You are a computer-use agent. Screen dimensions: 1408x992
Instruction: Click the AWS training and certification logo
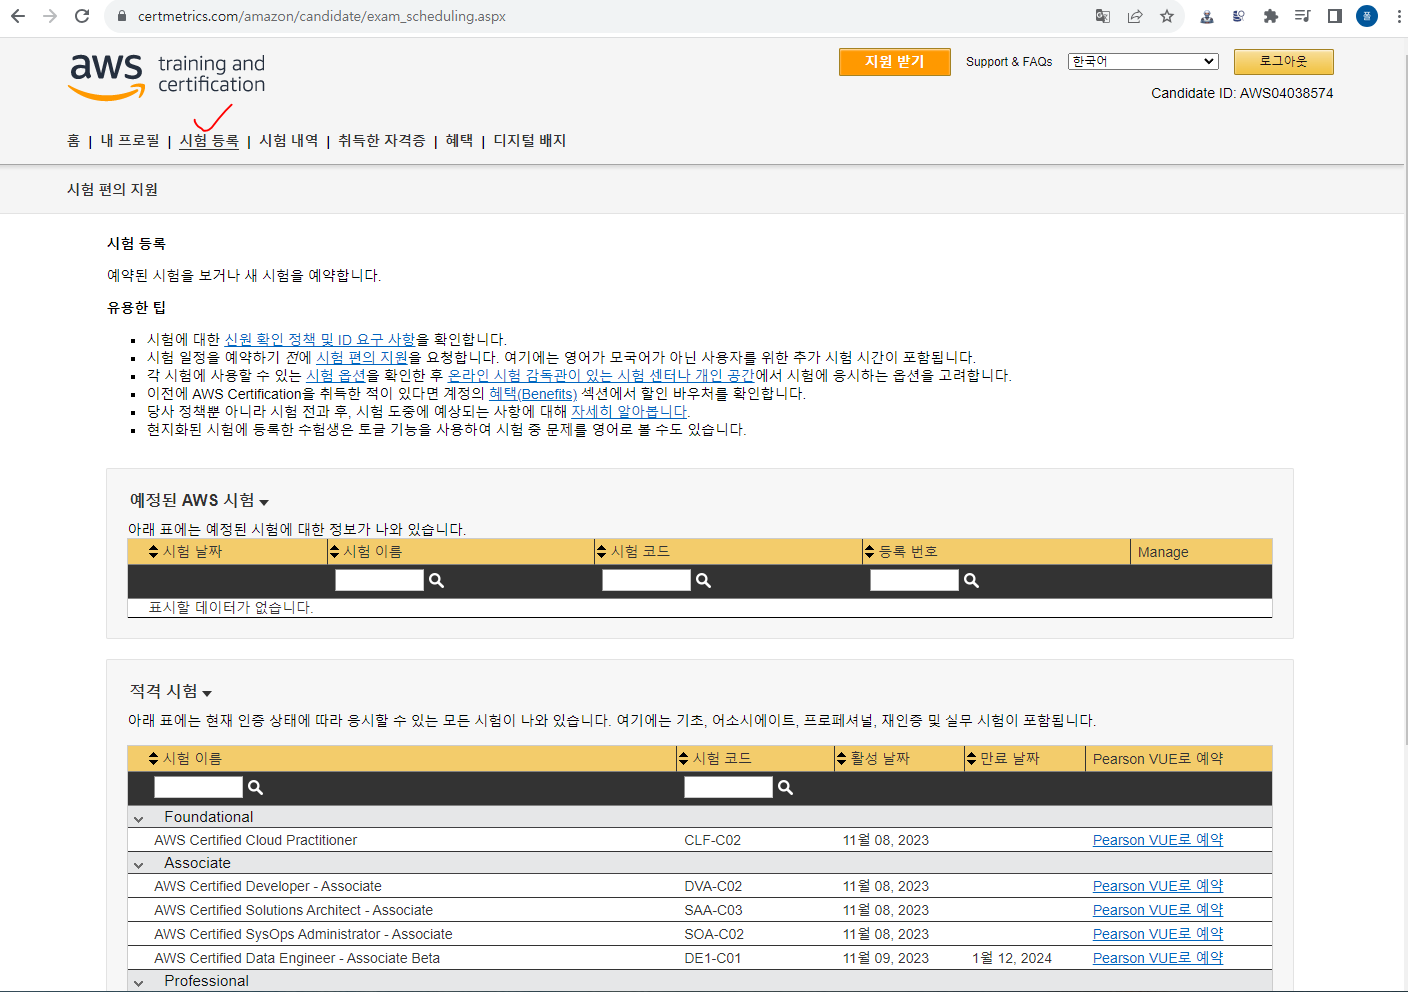166,76
